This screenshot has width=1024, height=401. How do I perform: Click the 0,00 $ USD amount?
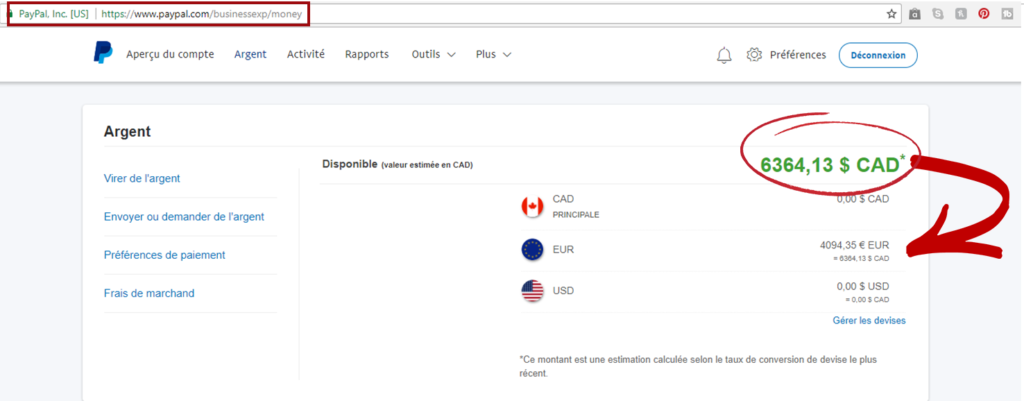(x=863, y=286)
